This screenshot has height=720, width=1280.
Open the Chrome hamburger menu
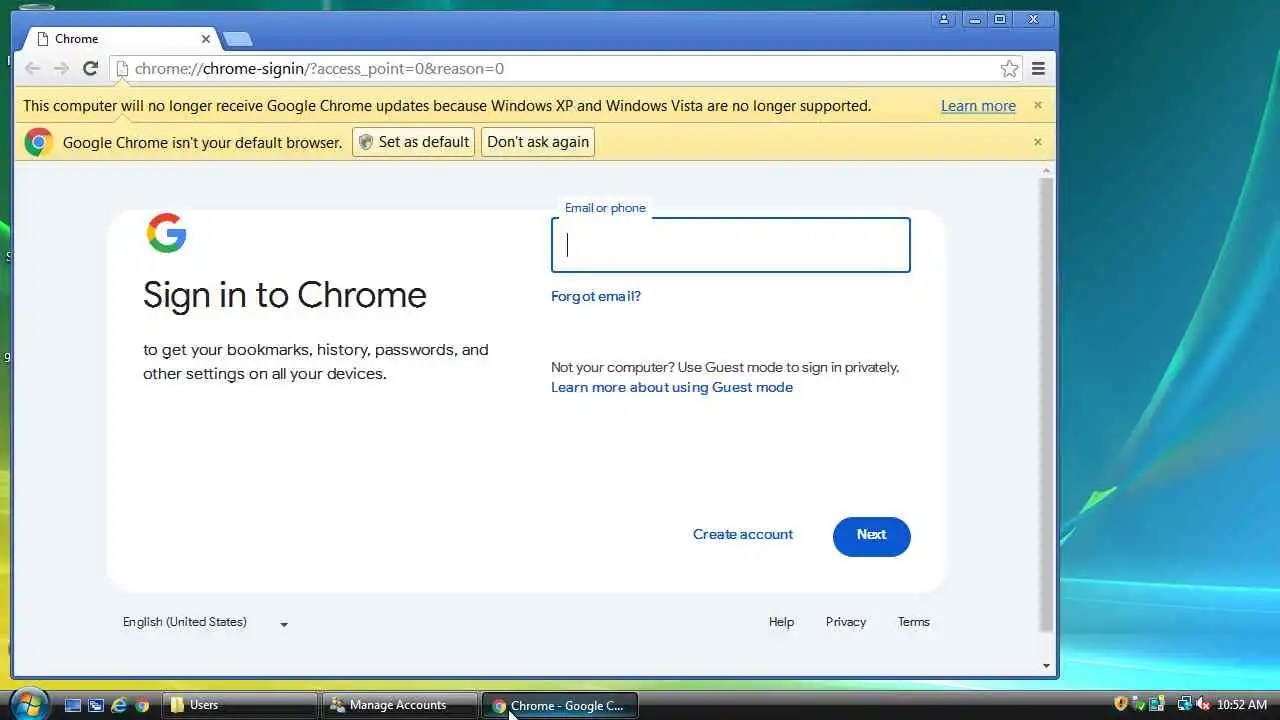1038,68
